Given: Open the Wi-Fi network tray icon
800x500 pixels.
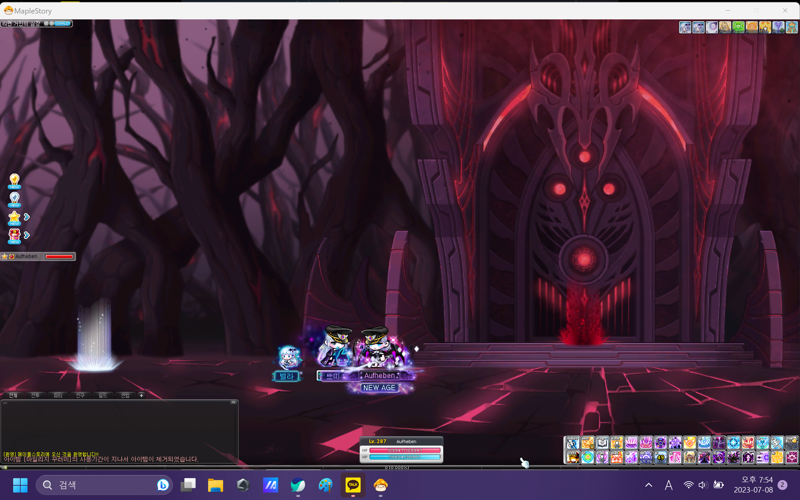Looking at the screenshot, I should tap(688, 485).
